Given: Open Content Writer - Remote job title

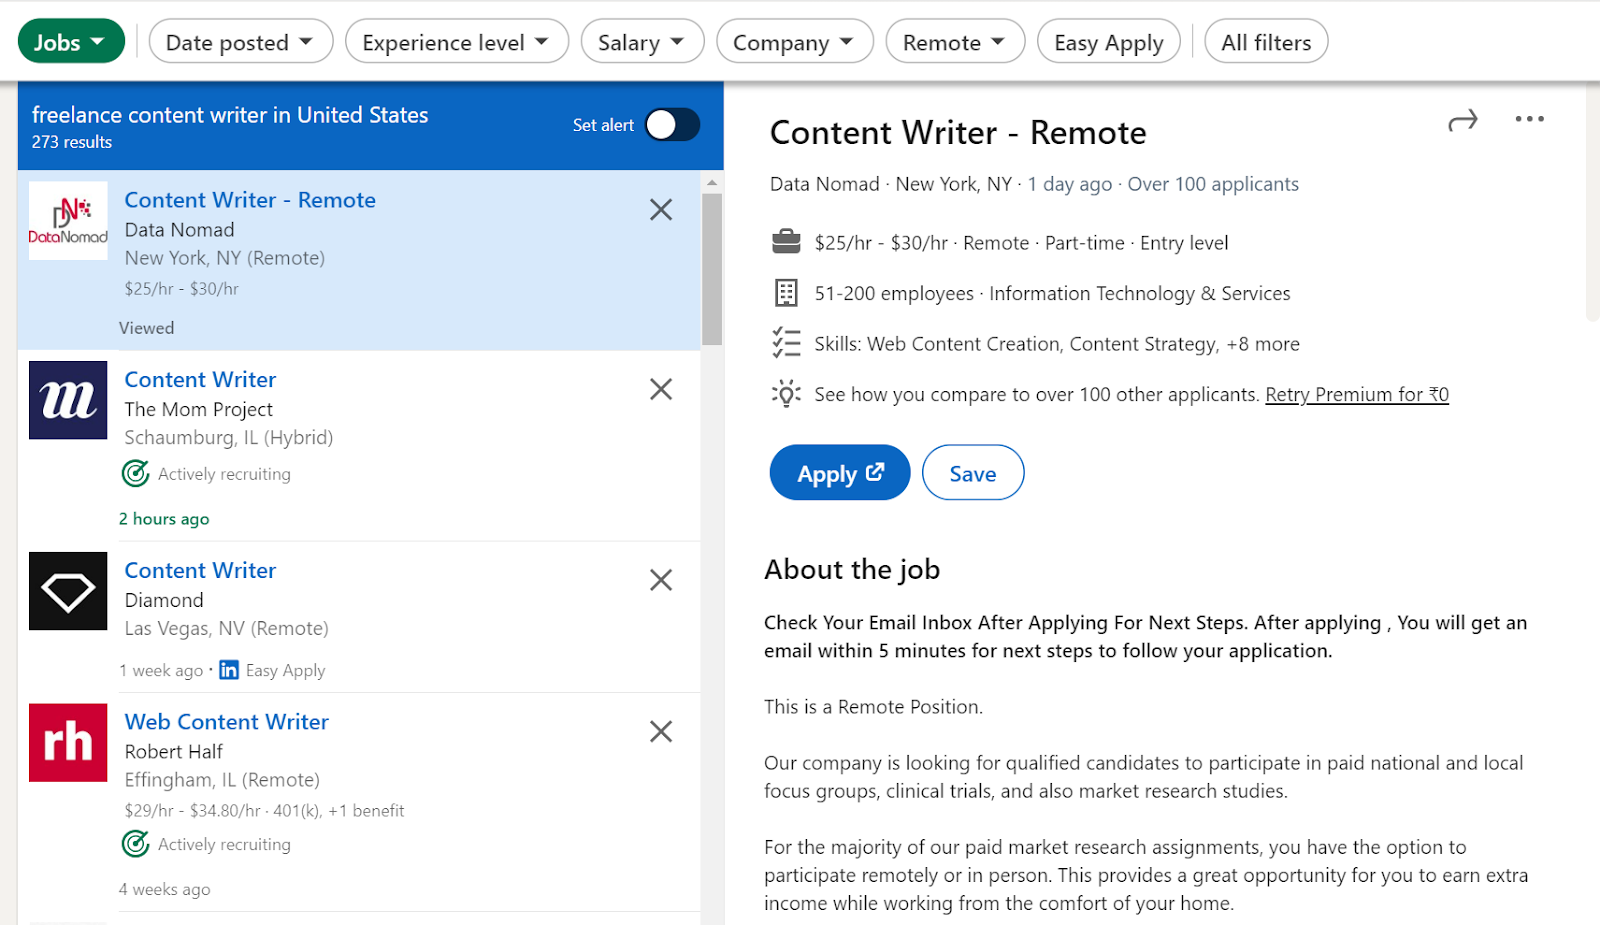Looking at the screenshot, I should (250, 200).
